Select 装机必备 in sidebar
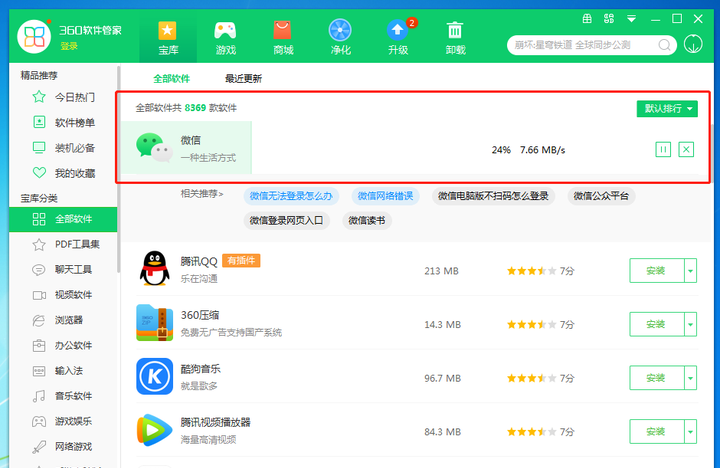The image size is (720, 468). click(63, 147)
